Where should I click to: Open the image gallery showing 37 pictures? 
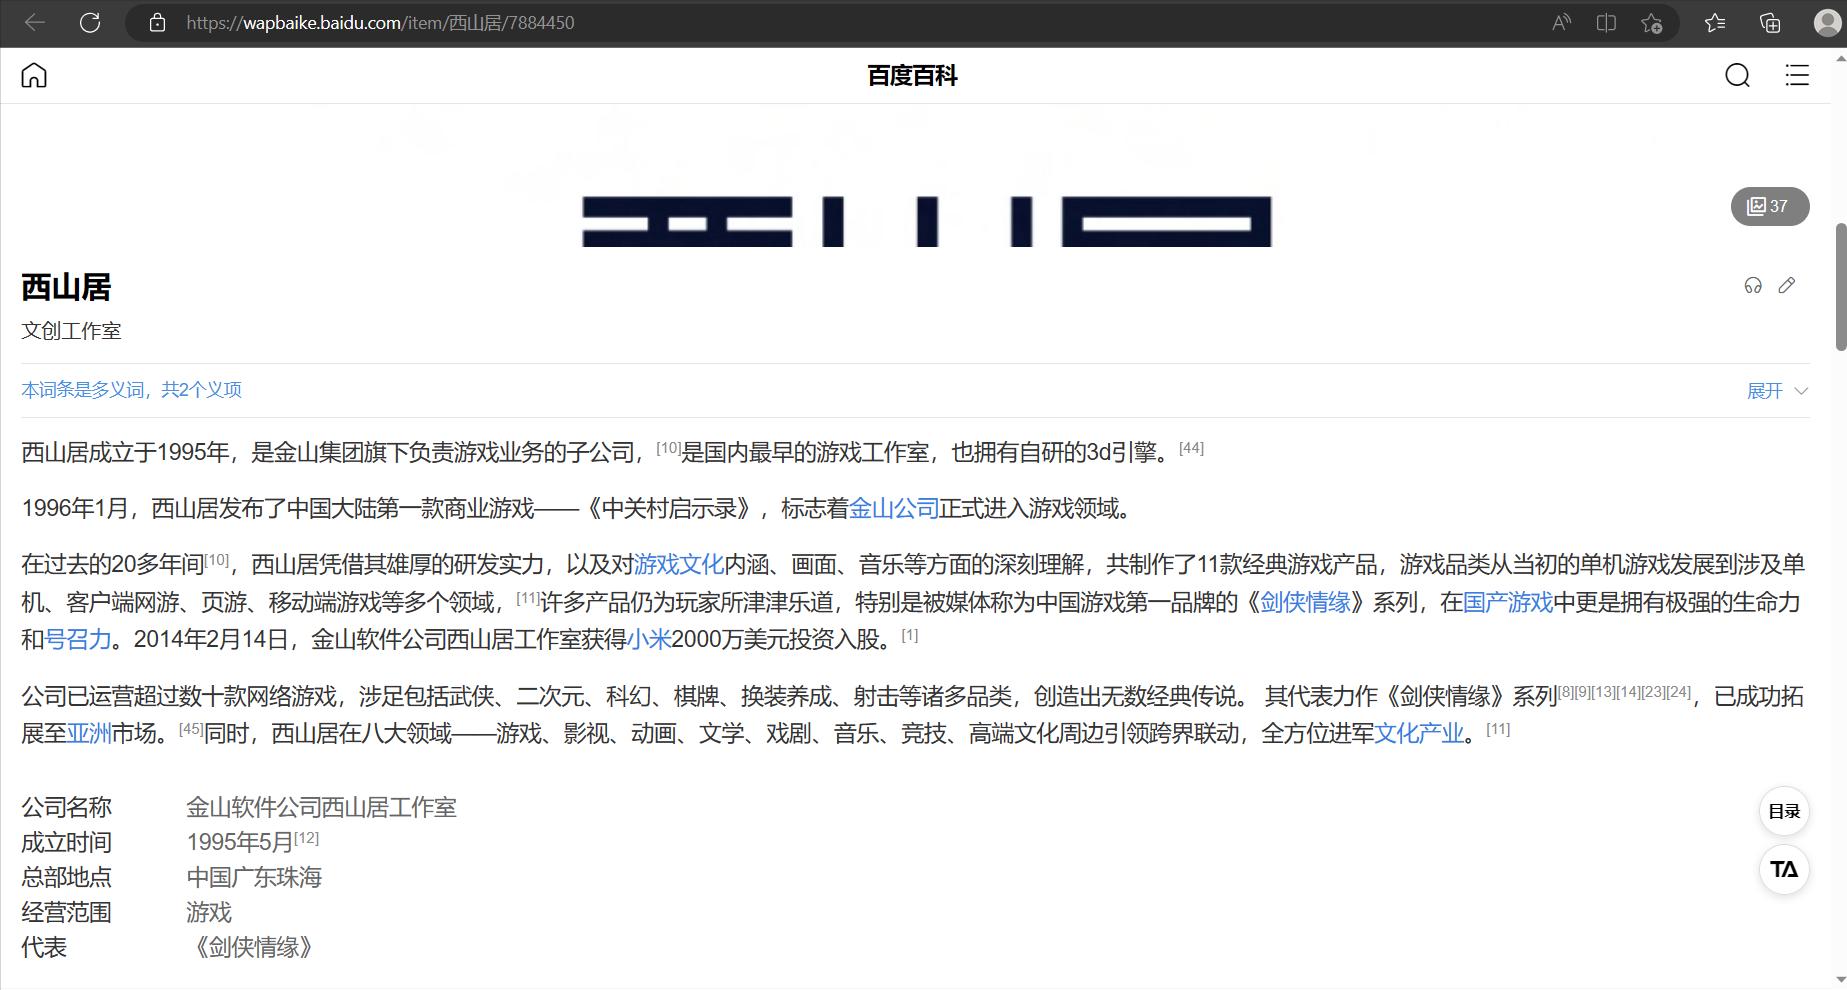point(1768,206)
